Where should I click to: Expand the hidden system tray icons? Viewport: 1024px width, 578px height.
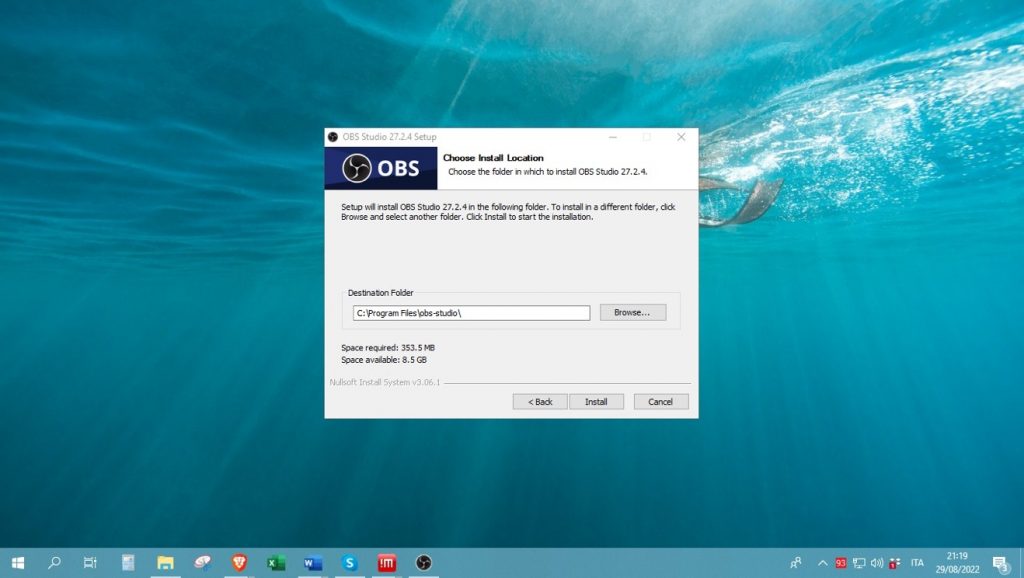pos(822,562)
